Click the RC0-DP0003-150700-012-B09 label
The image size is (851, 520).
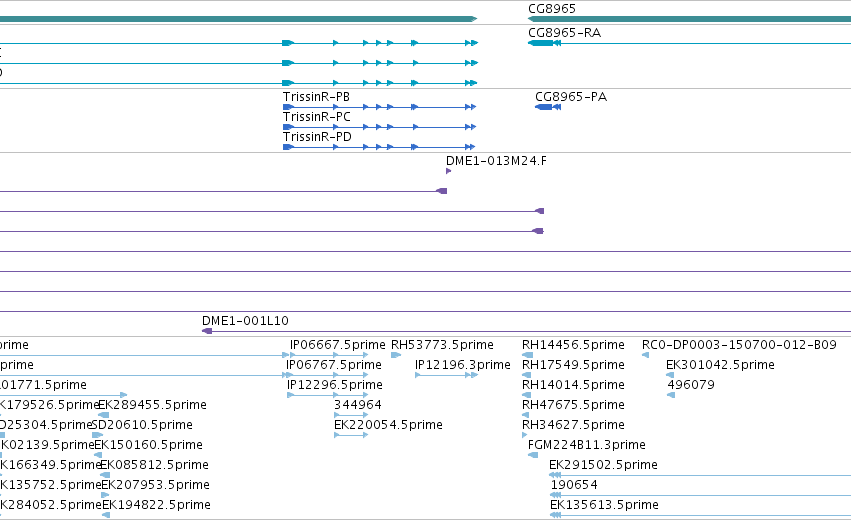[739, 345]
